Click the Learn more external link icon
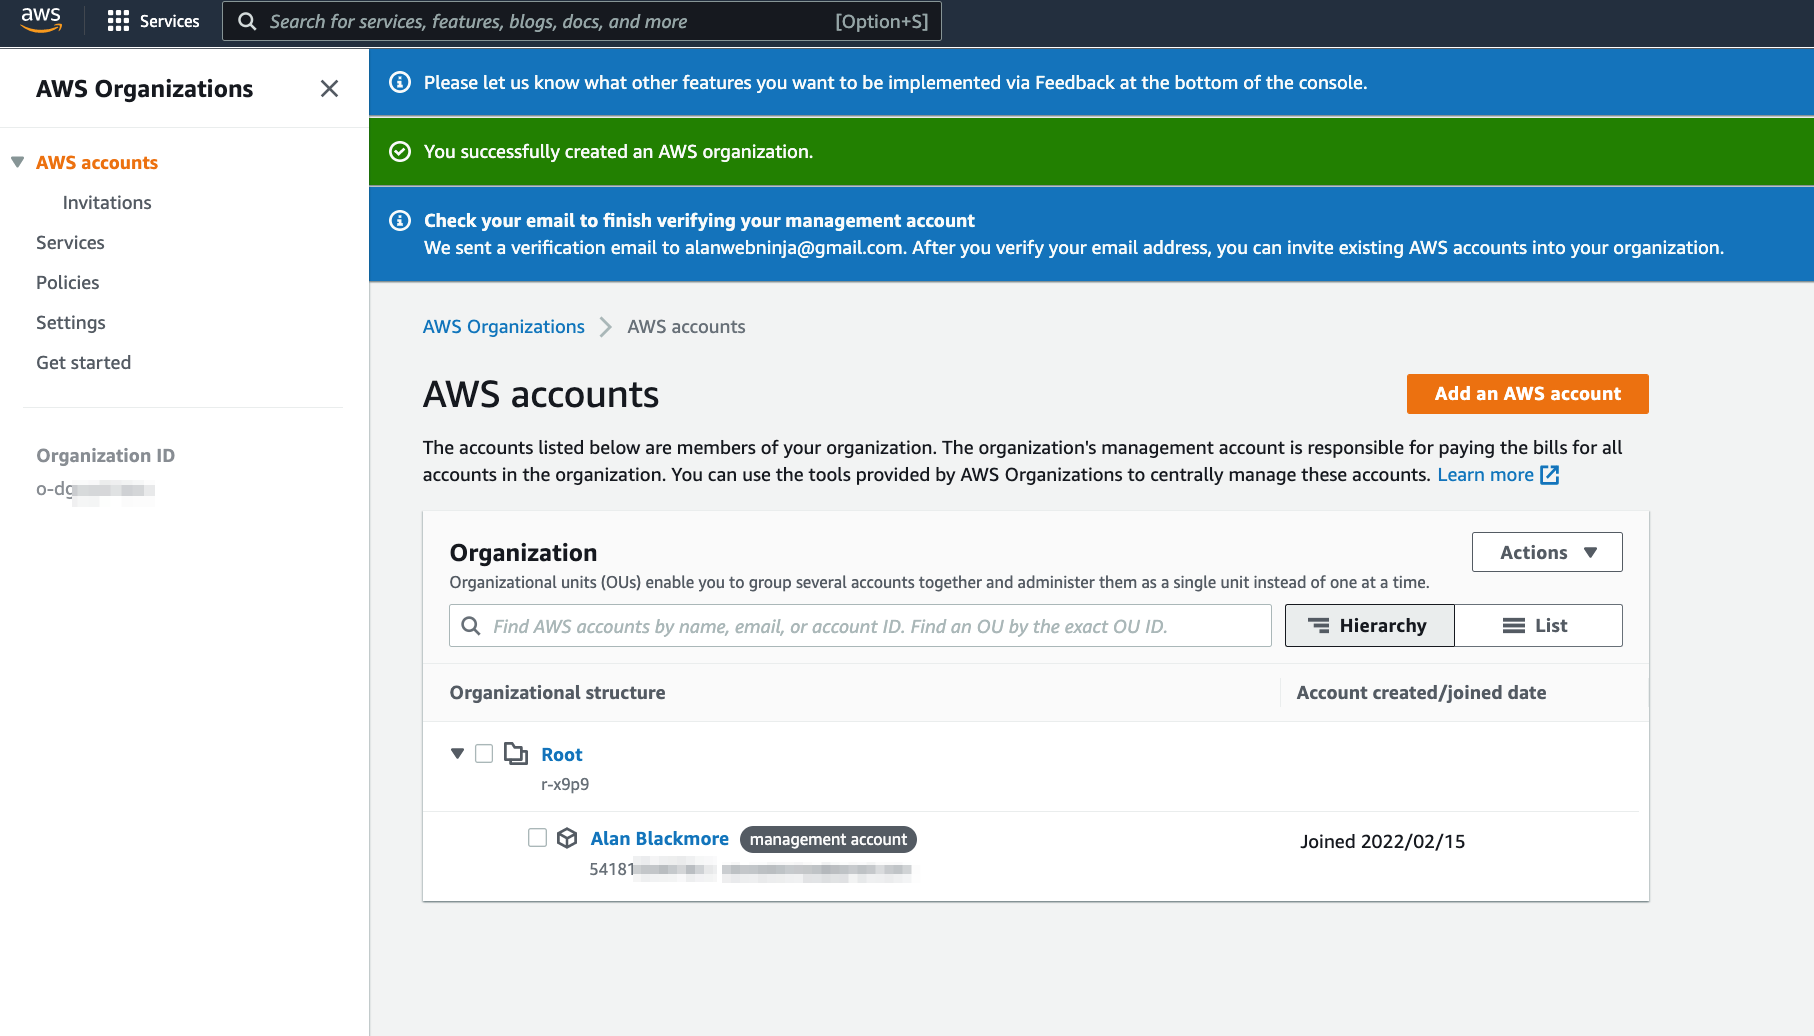 [1550, 475]
